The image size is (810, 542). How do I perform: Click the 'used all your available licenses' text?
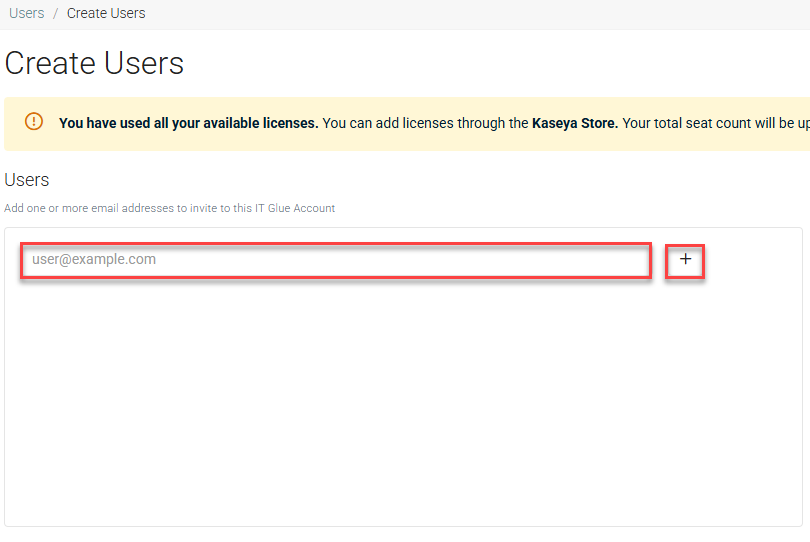[x=220, y=124]
